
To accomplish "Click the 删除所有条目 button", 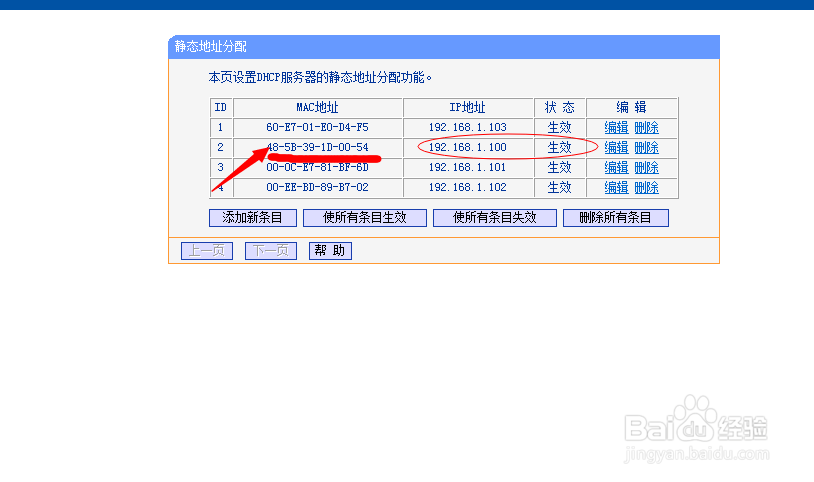I will (x=616, y=218).
